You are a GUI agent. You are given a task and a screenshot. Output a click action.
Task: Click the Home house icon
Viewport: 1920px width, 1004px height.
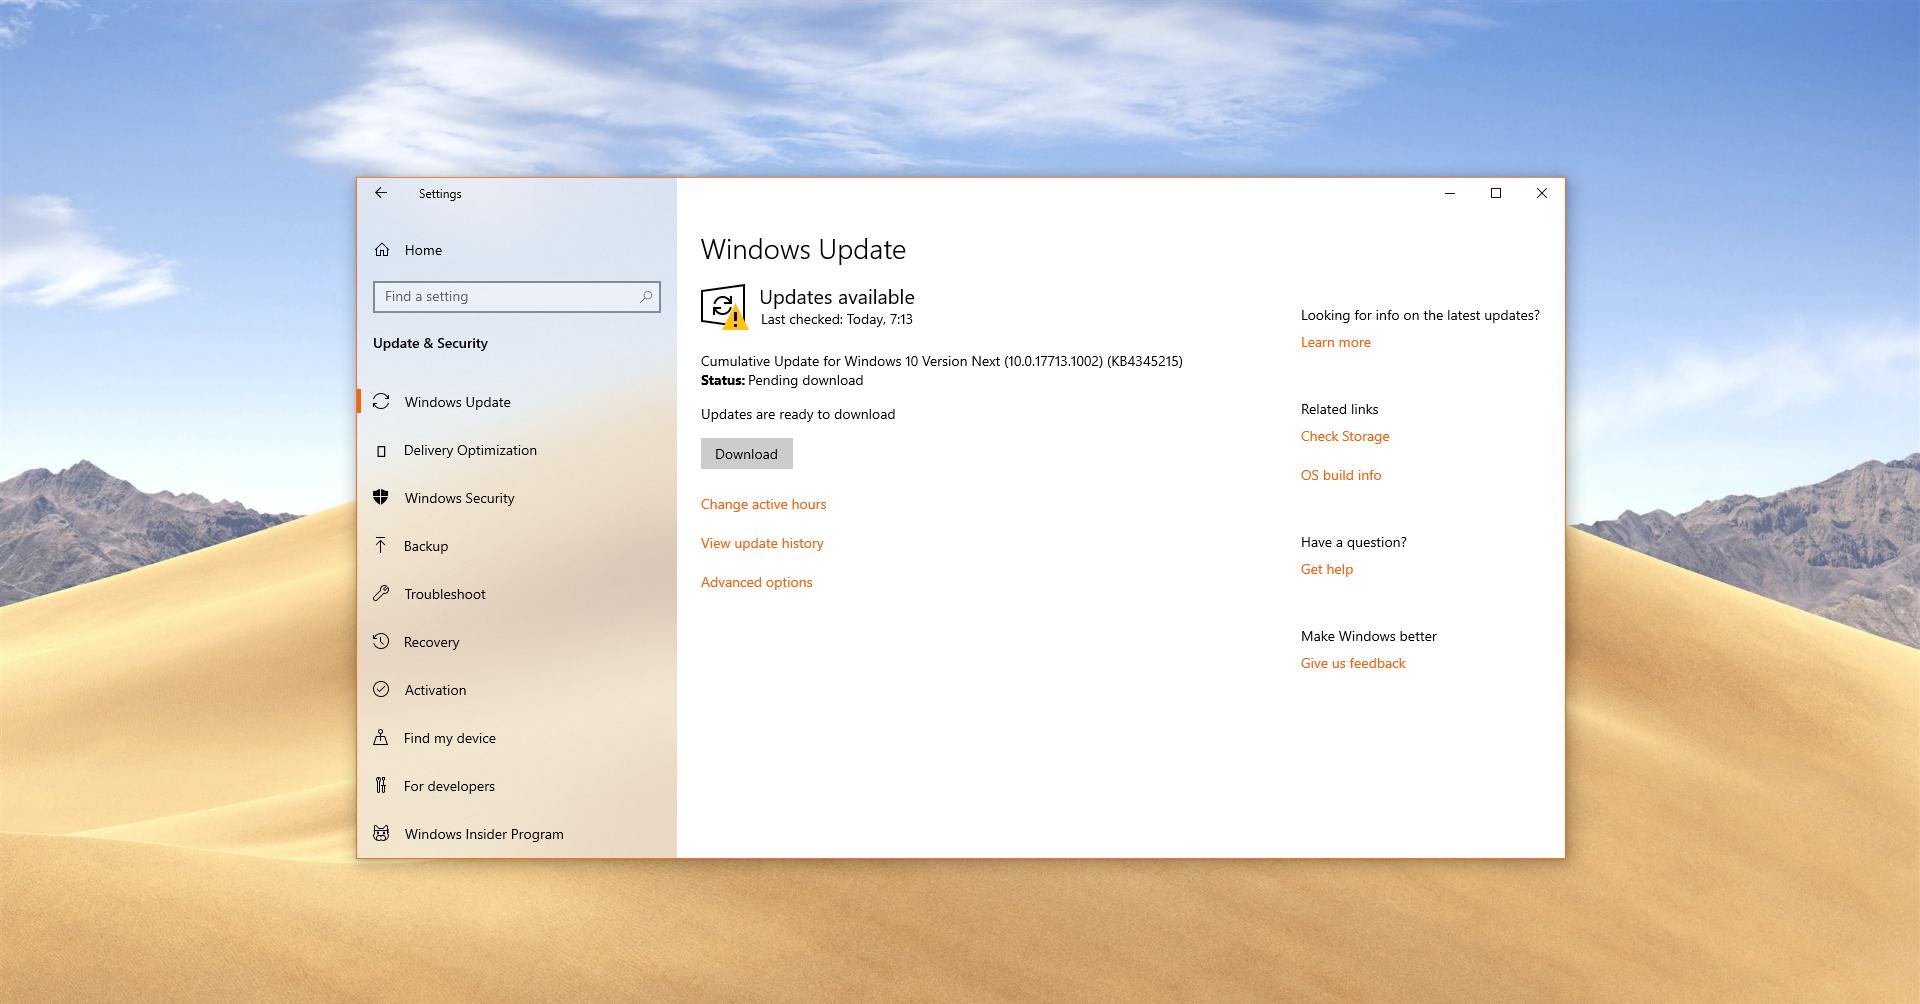click(382, 250)
